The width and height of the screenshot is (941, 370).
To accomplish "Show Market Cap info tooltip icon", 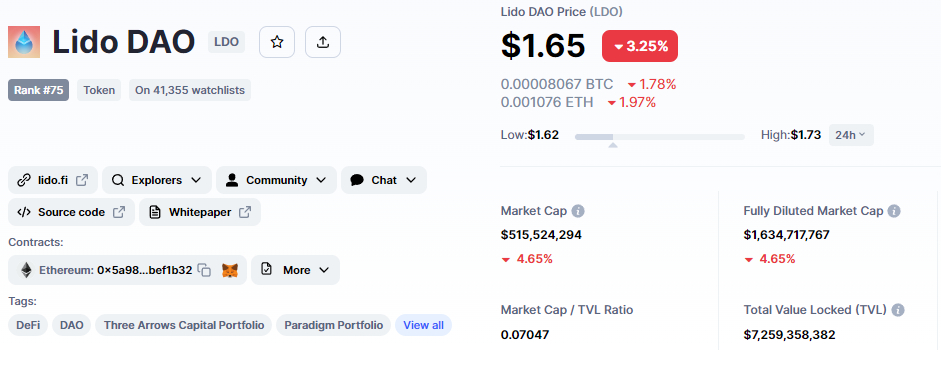I will (578, 211).
